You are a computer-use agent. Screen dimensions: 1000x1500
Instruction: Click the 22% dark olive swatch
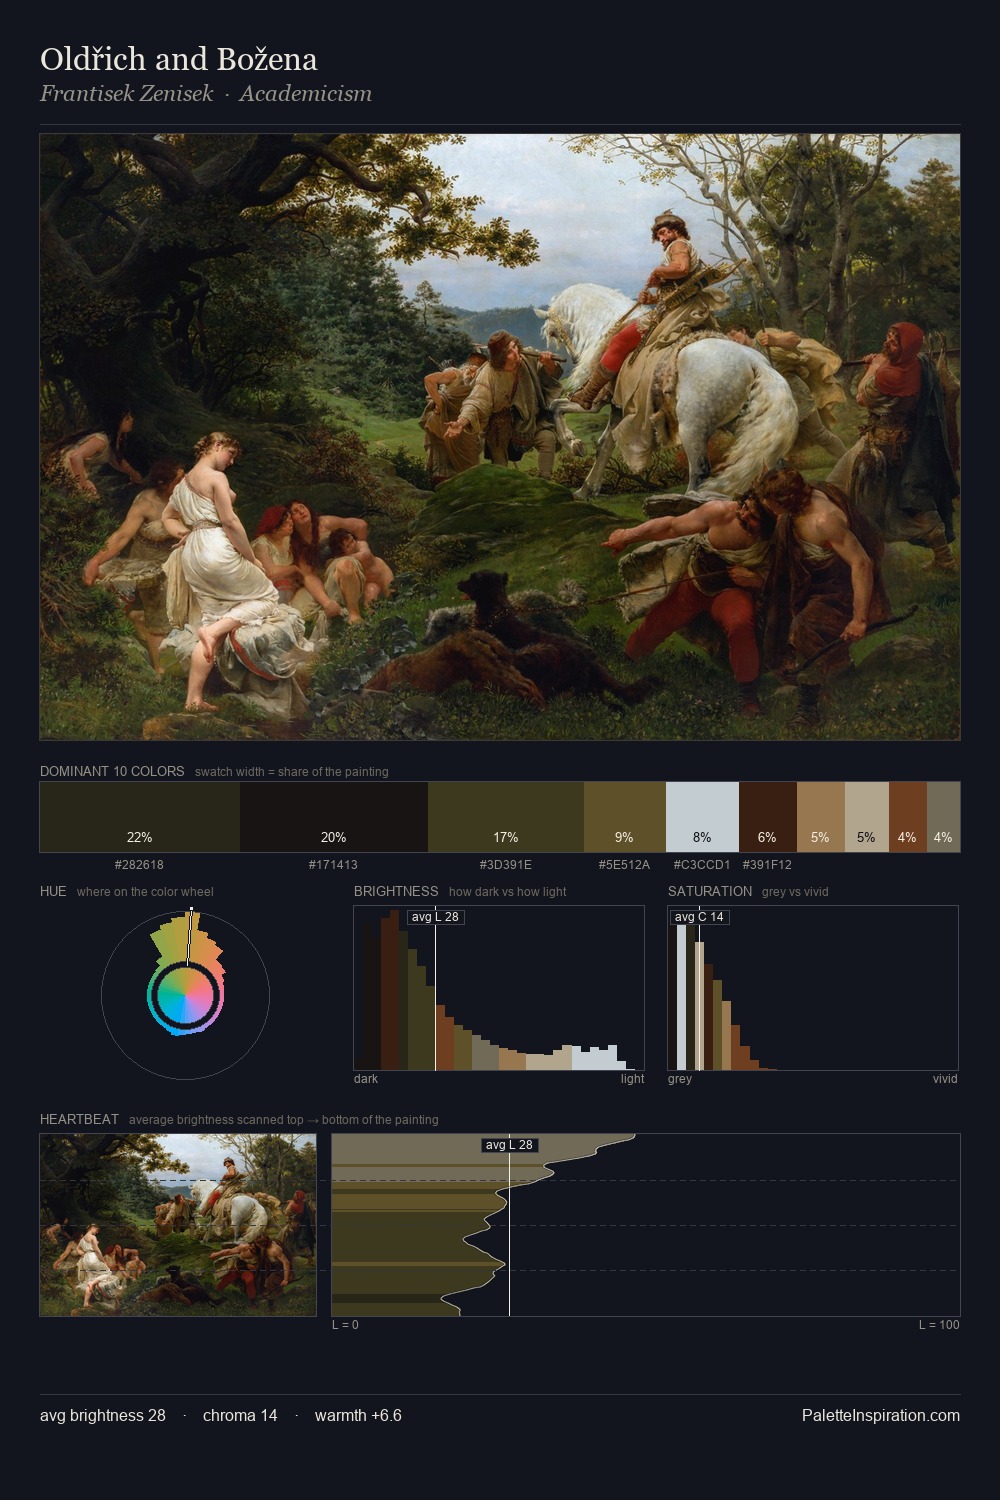pyautogui.click(x=140, y=817)
